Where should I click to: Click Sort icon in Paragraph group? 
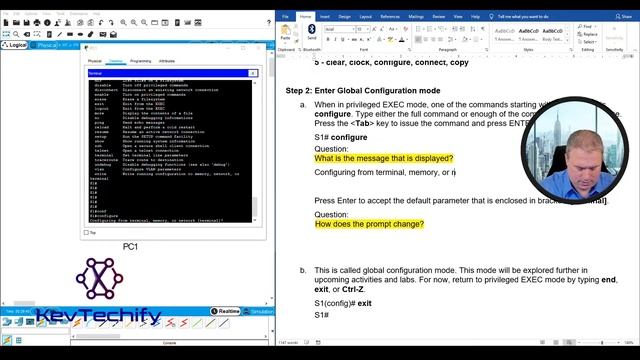point(473,29)
